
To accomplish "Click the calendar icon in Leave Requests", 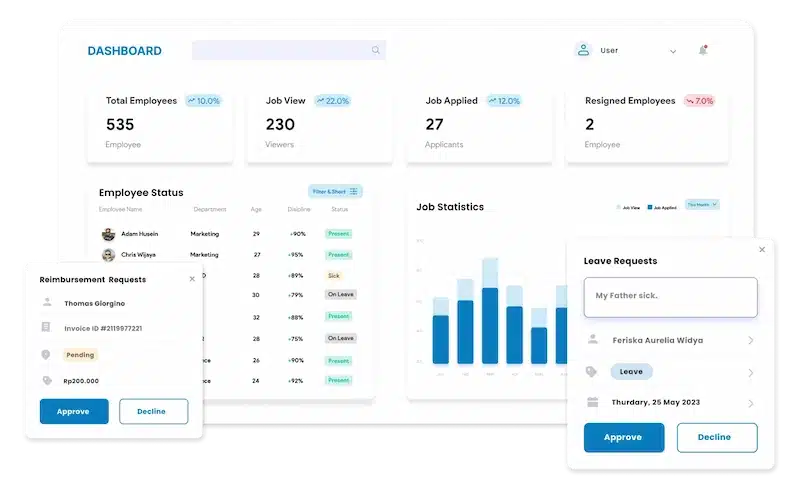I will click(x=592, y=403).
